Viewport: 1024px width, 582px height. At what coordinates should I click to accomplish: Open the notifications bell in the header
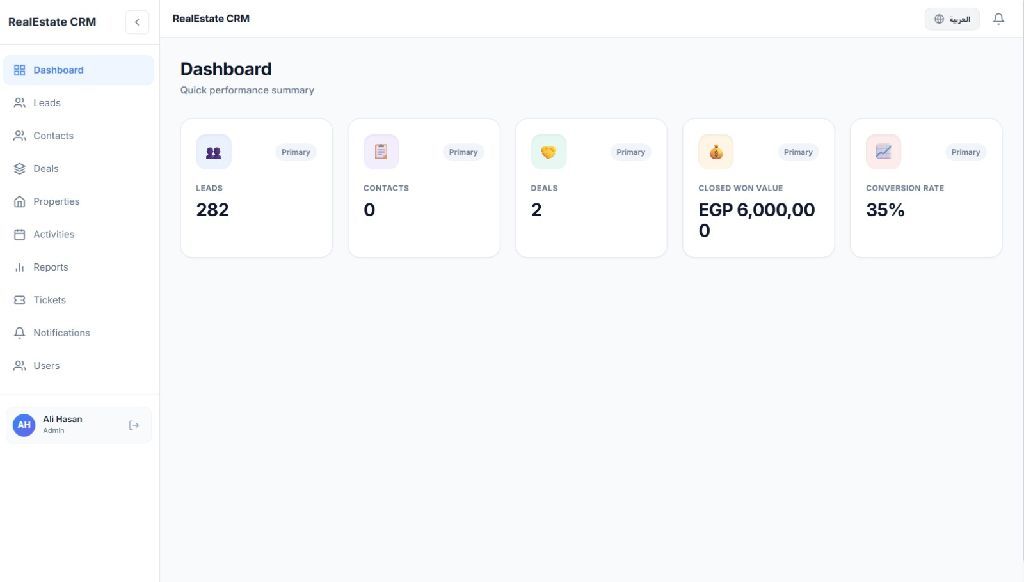click(999, 19)
